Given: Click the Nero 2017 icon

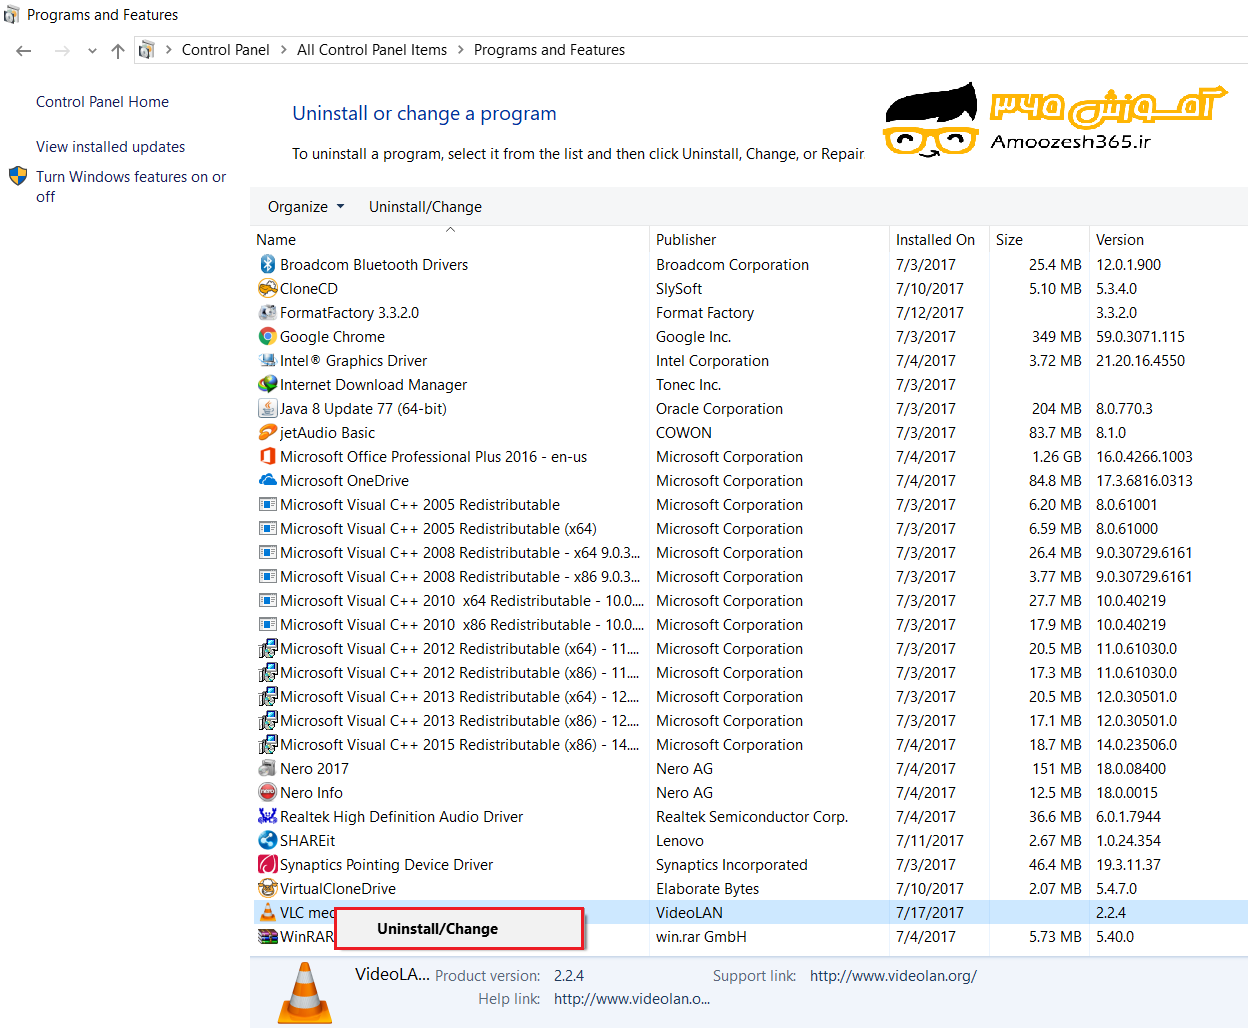Looking at the screenshot, I should click(x=267, y=768).
